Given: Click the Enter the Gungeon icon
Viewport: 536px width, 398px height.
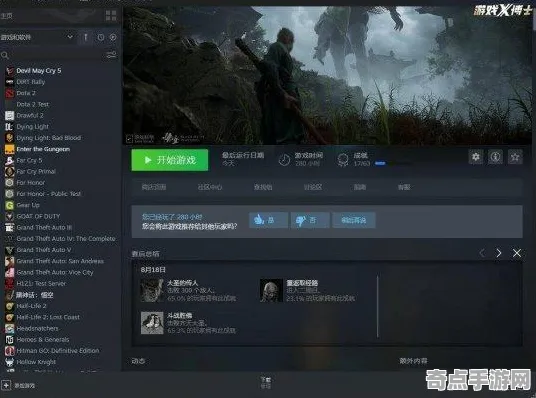Looking at the screenshot, I should coord(10,149).
